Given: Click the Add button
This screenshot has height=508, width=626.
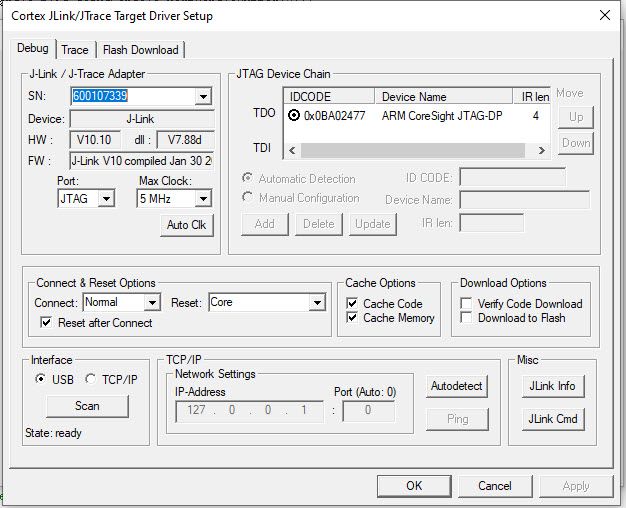Looking at the screenshot, I should coord(265,224).
